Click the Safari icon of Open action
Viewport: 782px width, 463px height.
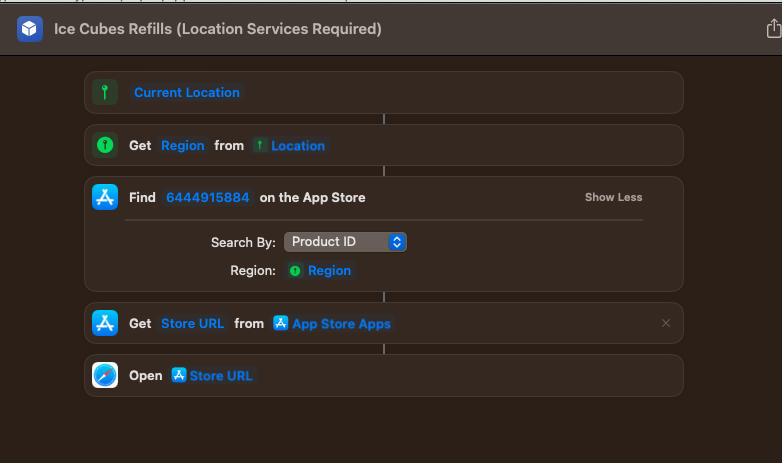coord(105,375)
